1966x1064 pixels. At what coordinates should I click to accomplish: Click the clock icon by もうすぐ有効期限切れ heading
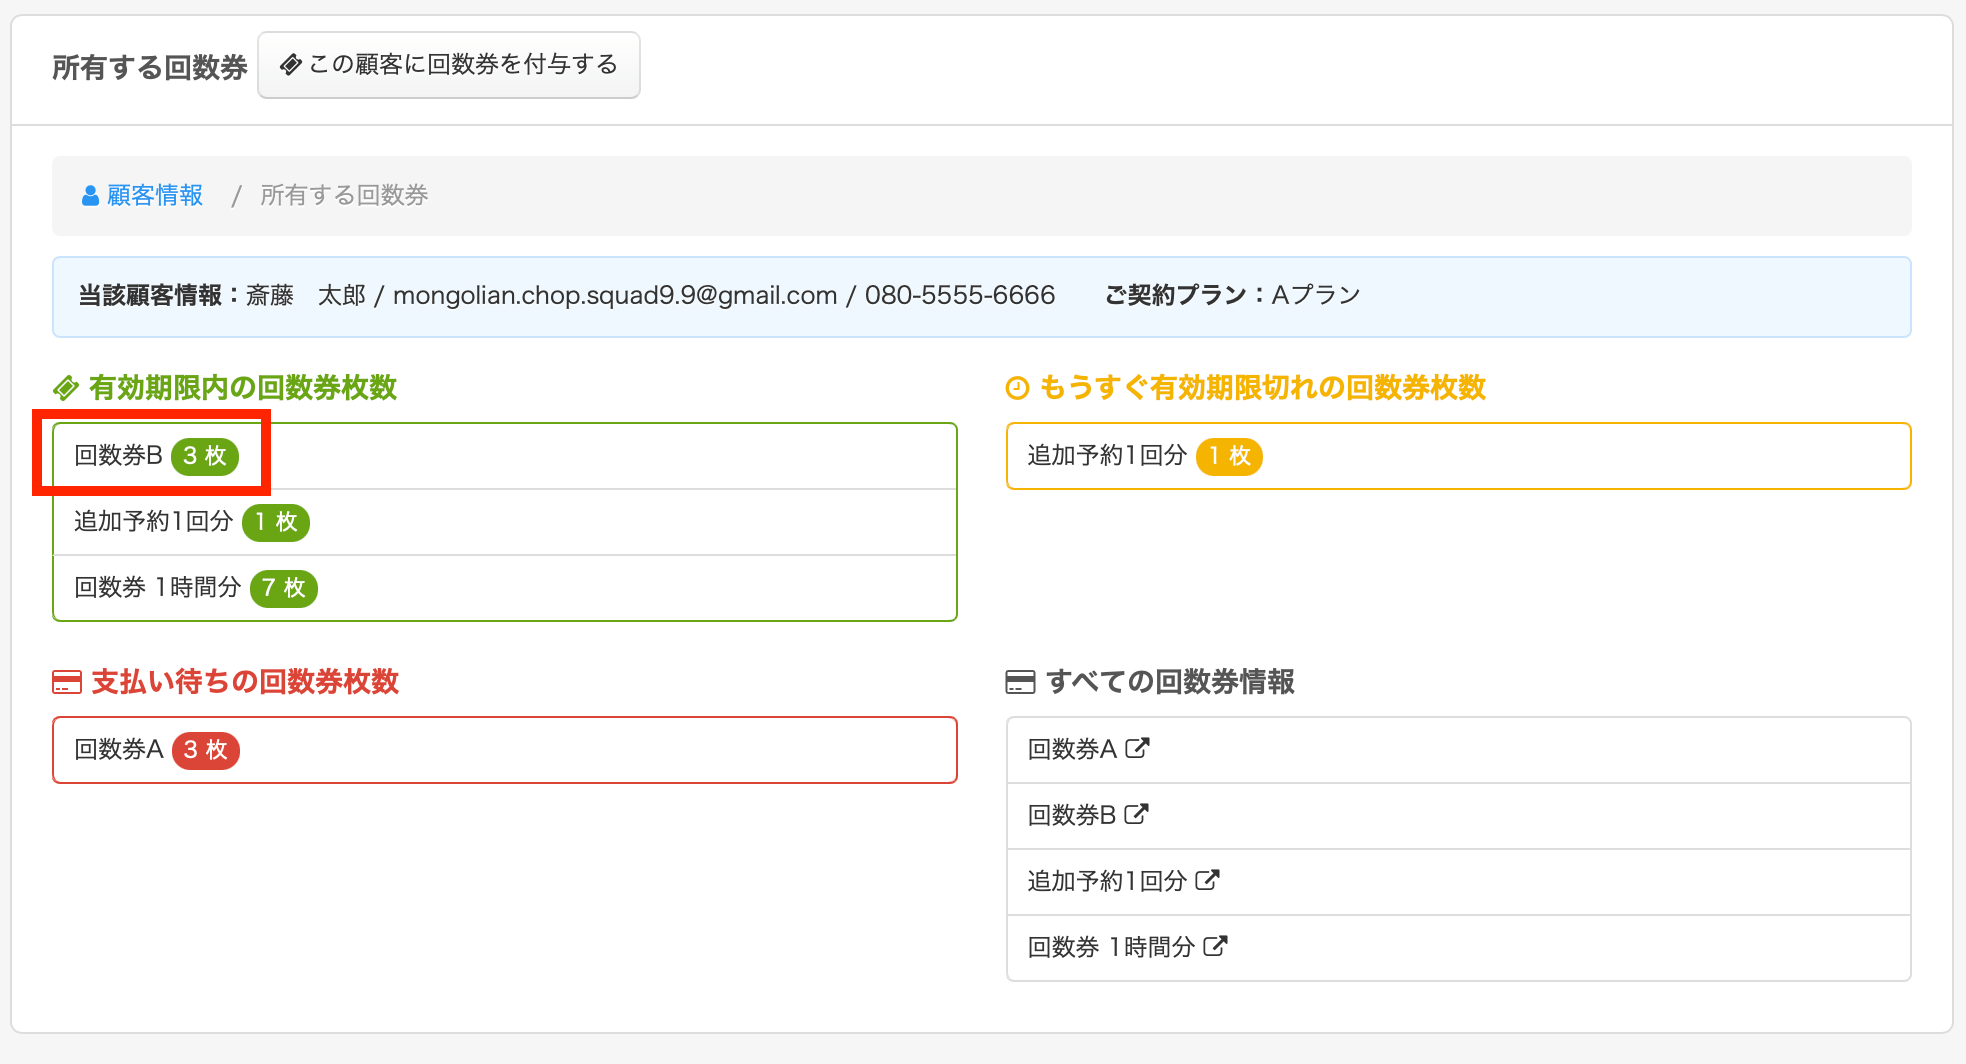click(x=1017, y=388)
